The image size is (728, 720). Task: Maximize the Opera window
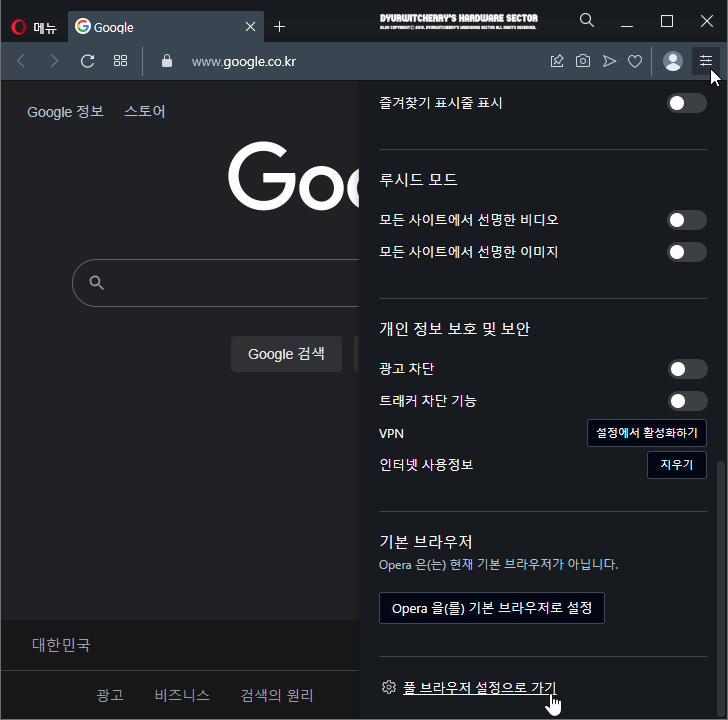coord(667,20)
